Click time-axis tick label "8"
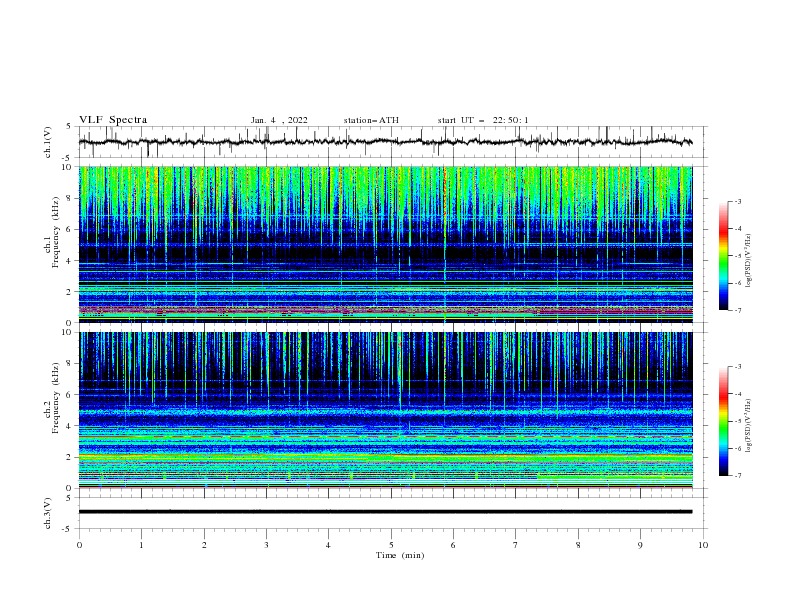Image resolution: width=792 pixels, height=612 pixels. 578,545
